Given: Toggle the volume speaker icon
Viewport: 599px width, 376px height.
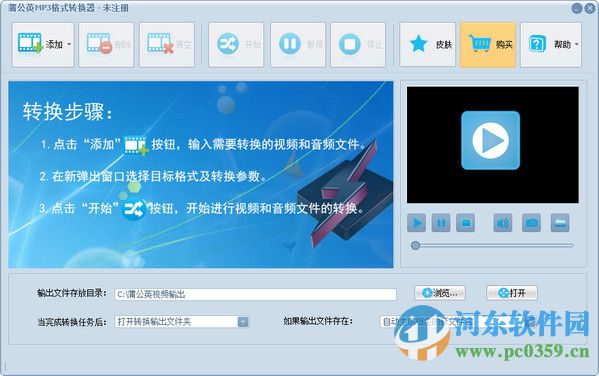Looking at the screenshot, I should [x=503, y=223].
